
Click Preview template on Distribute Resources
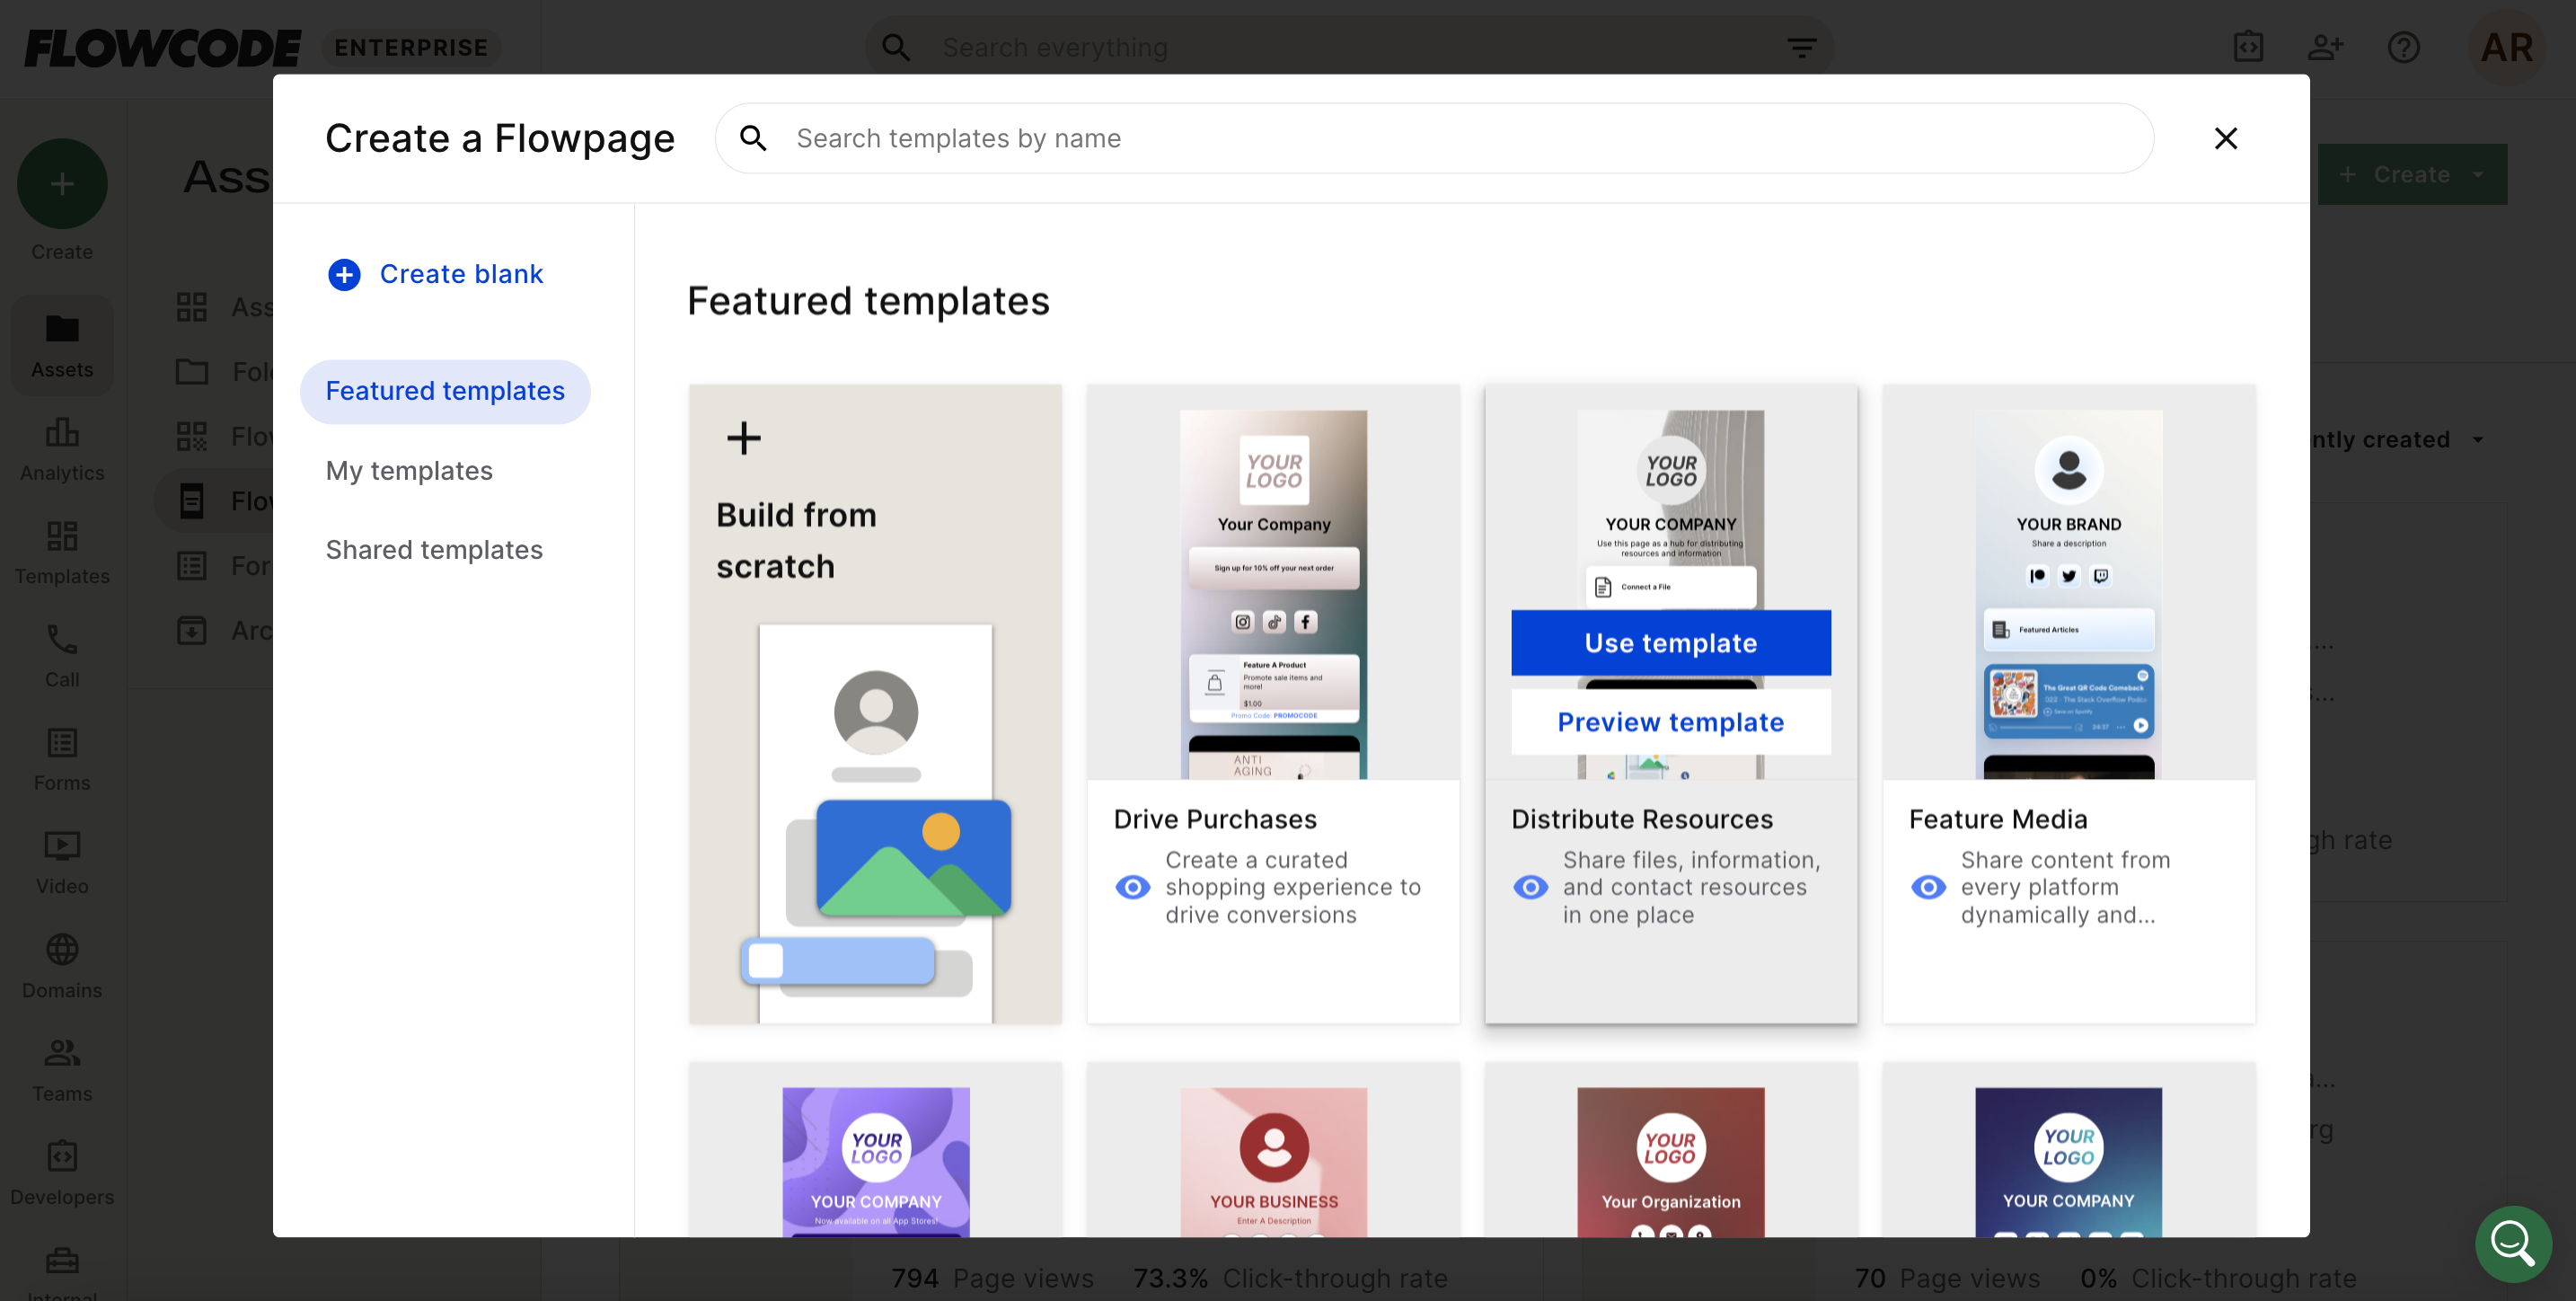point(1670,722)
